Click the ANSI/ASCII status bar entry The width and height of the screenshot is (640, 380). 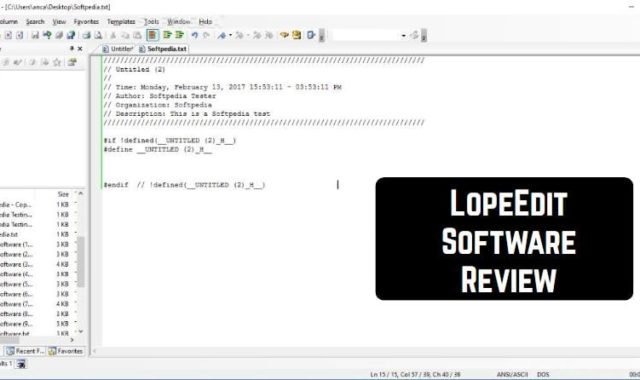click(x=512, y=374)
